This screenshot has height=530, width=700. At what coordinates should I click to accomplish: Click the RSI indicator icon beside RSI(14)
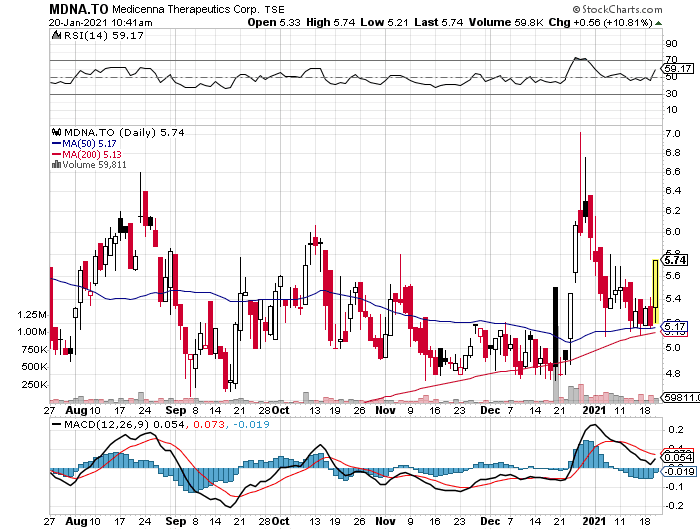(x=57, y=35)
